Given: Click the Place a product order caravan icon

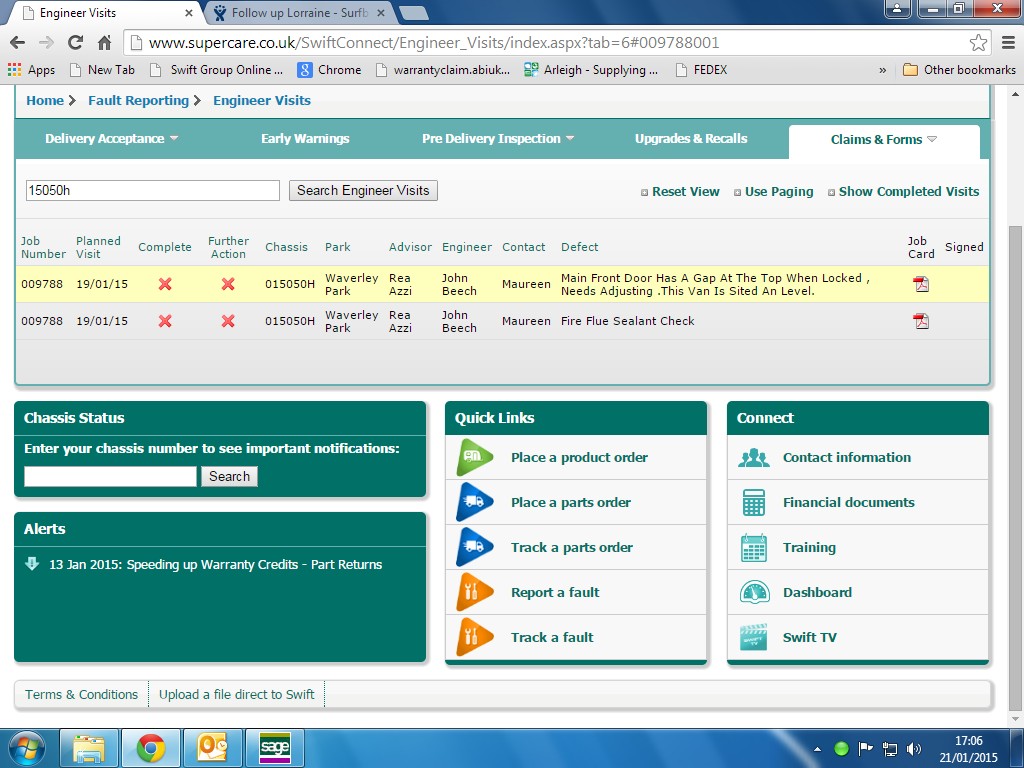Looking at the screenshot, I should 474,457.
